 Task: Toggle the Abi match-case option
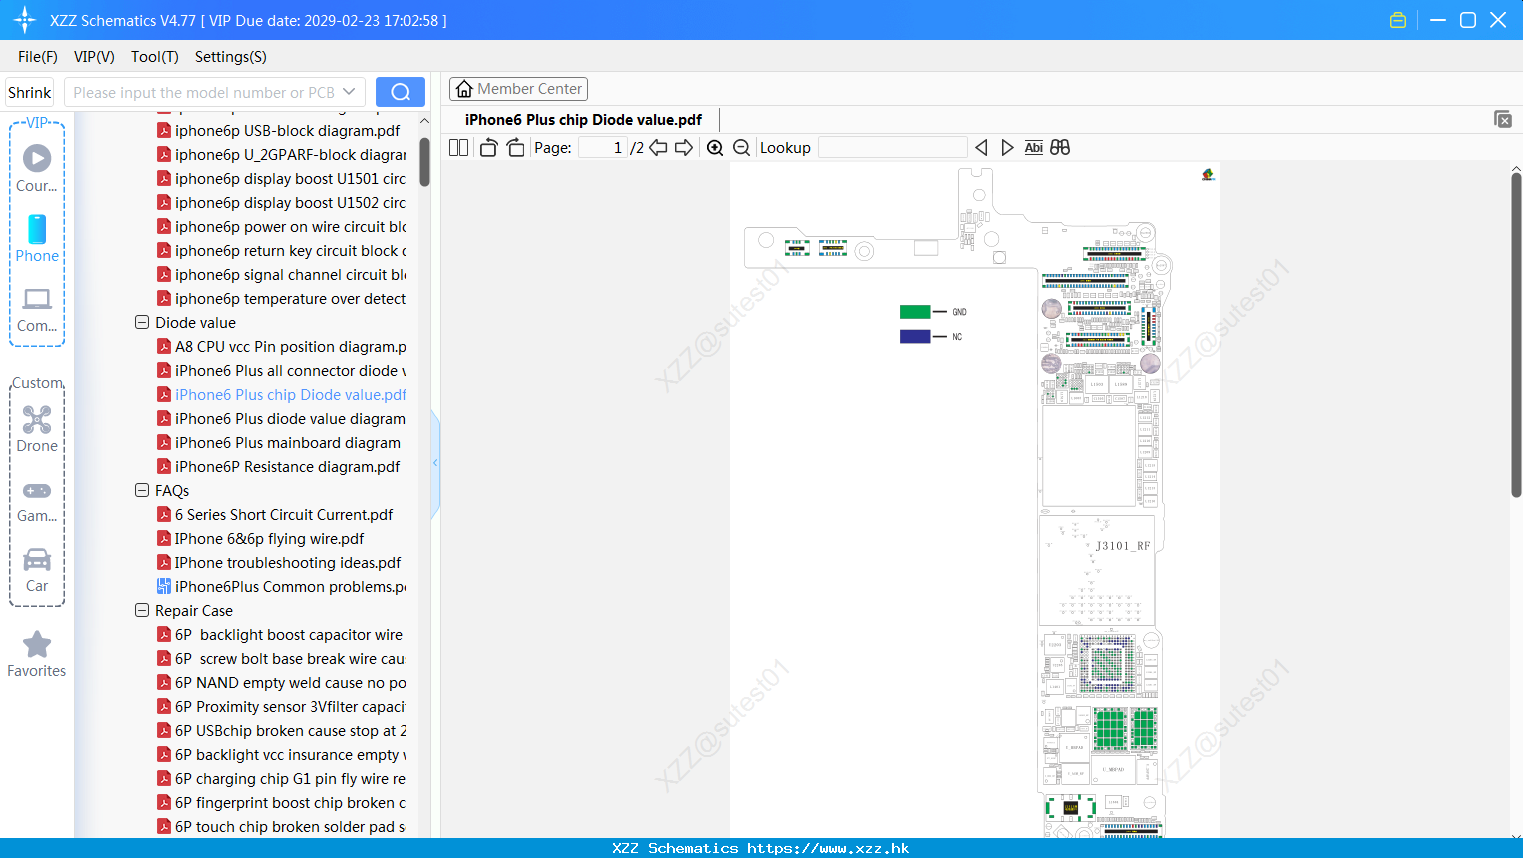click(x=1034, y=147)
